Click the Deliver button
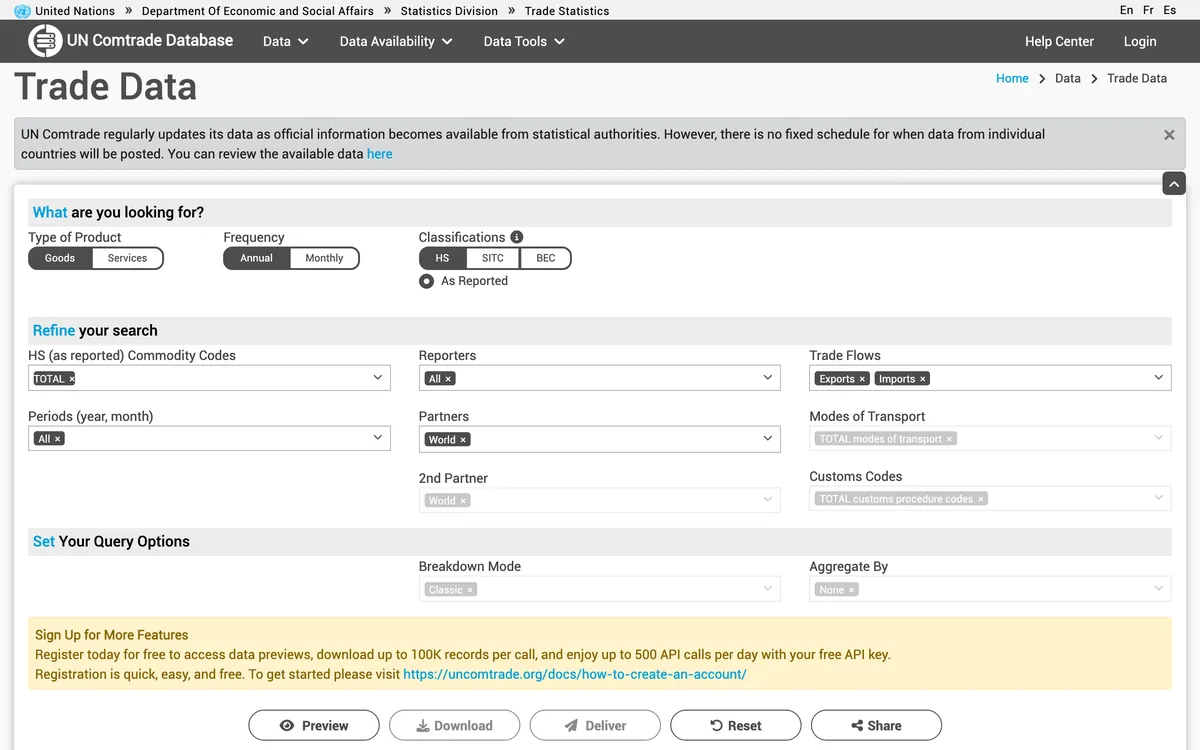Screen dimensions: 1200x750 point(595,725)
